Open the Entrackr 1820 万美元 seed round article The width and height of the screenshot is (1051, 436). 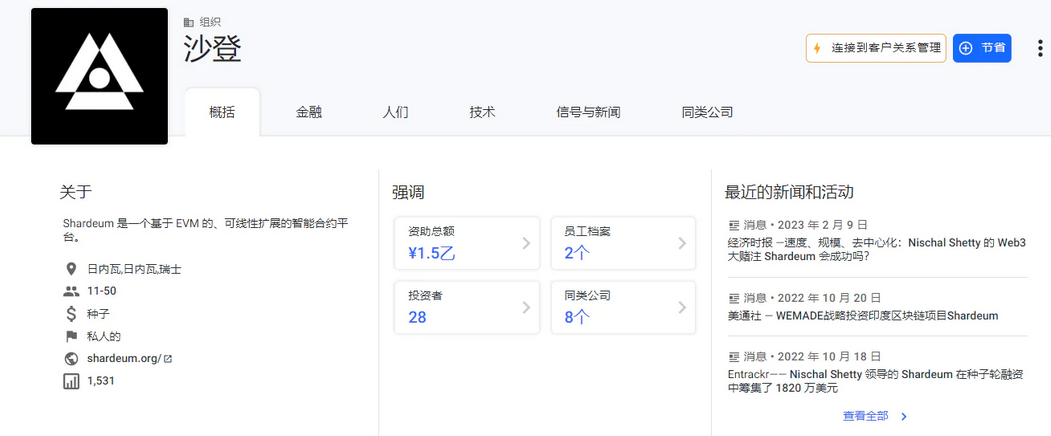[x=875, y=381]
